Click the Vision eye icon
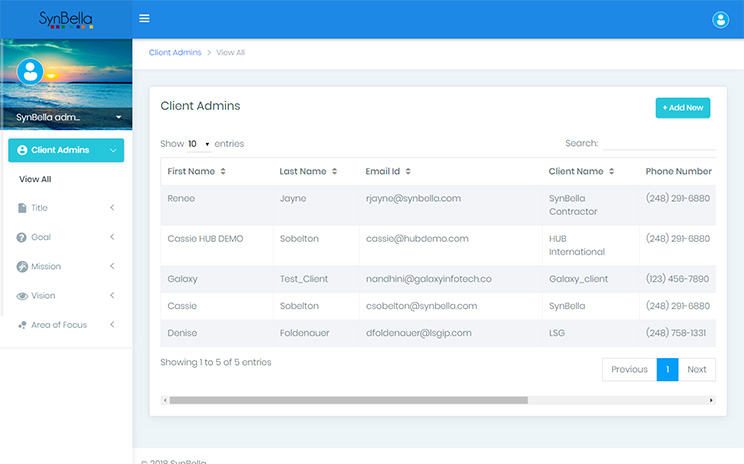The image size is (744, 464). [22, 296]
